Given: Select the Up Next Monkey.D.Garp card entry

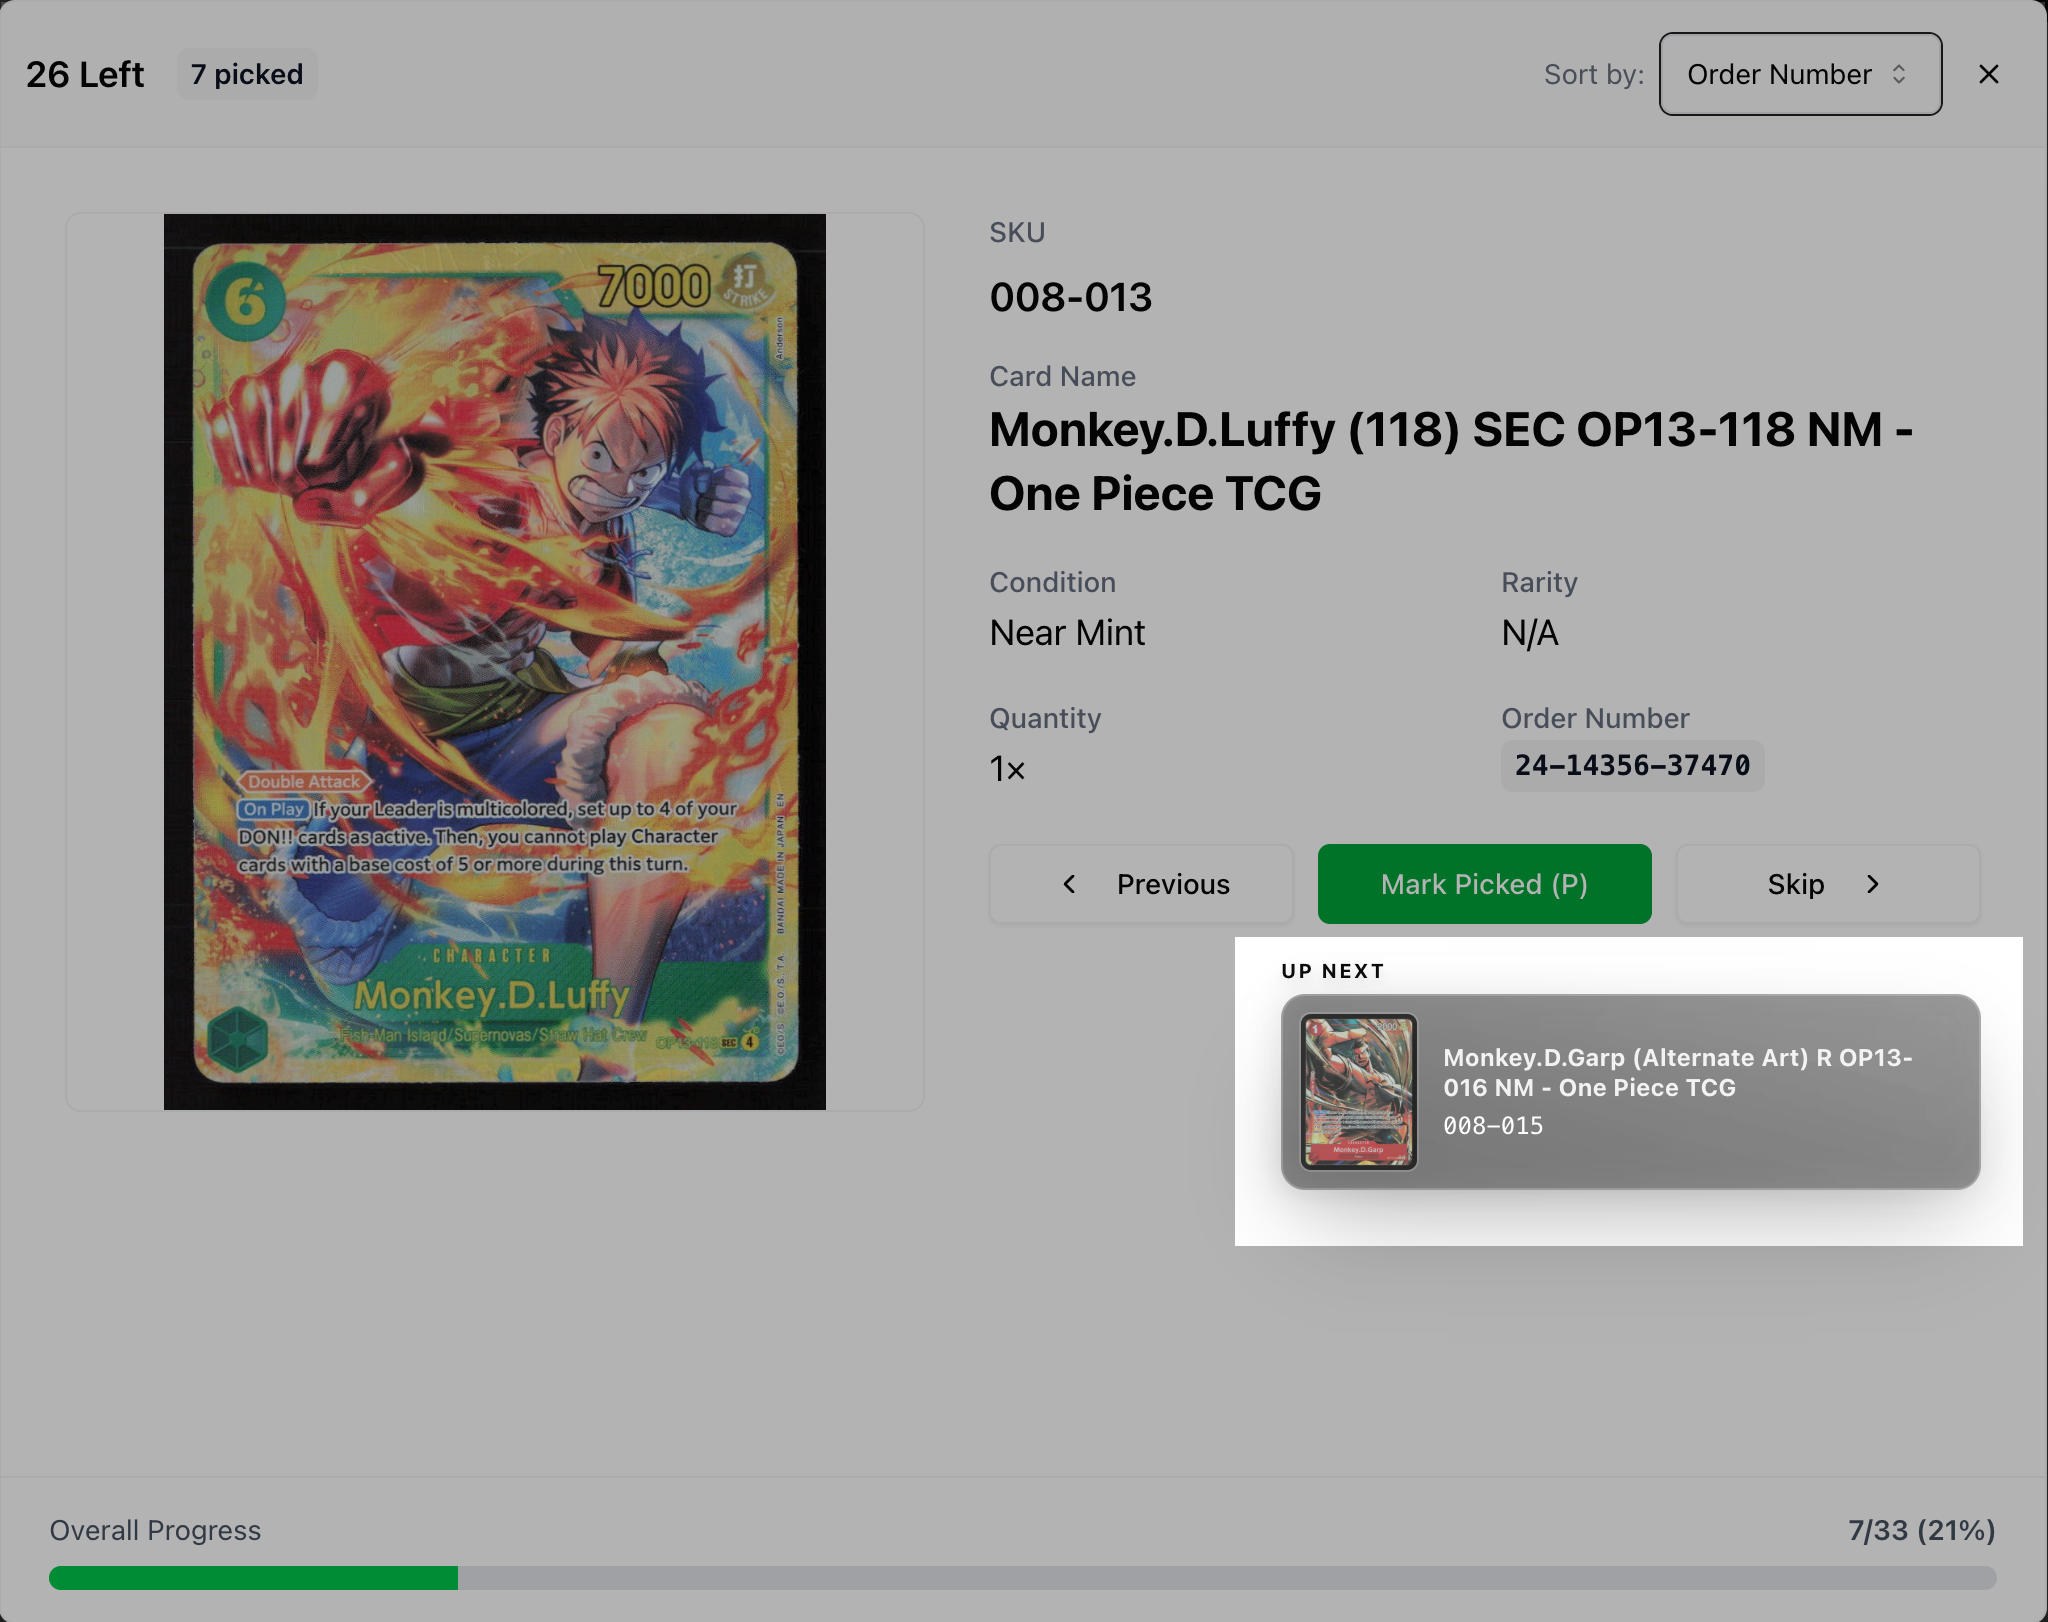Looking at the screenshot, I should click(x=1630, y=1092).
